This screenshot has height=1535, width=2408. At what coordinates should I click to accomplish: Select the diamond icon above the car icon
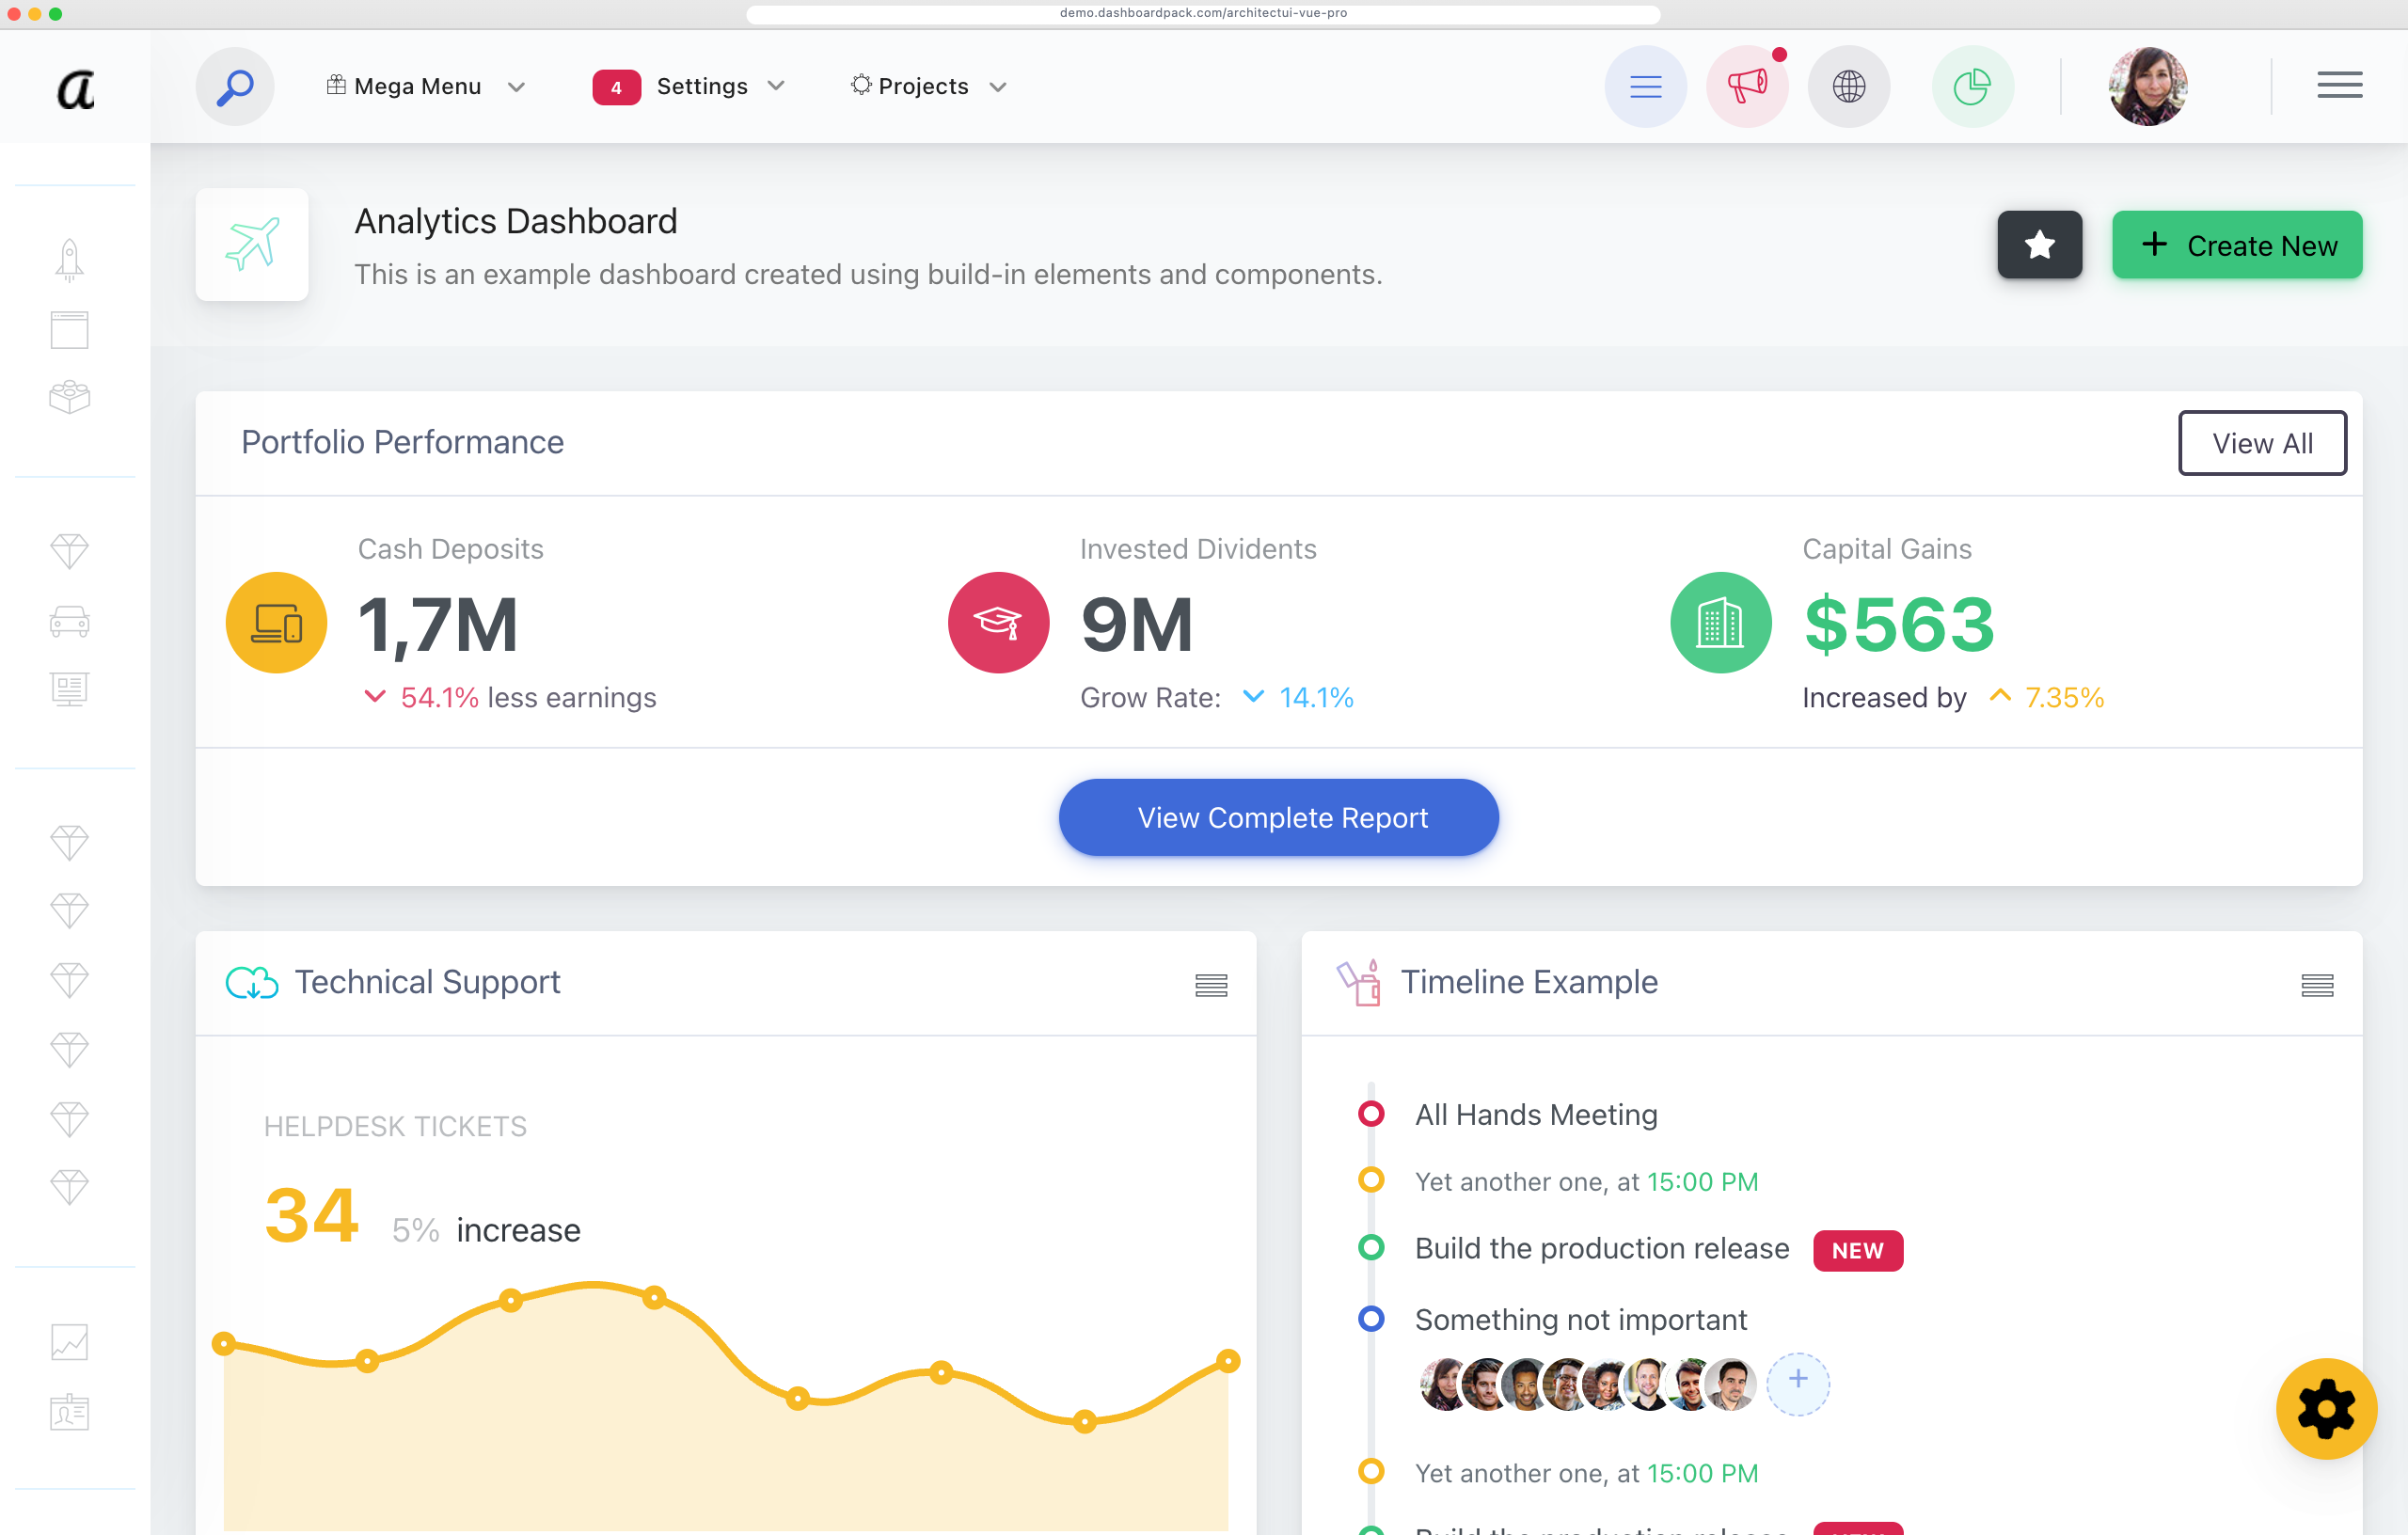69,550
